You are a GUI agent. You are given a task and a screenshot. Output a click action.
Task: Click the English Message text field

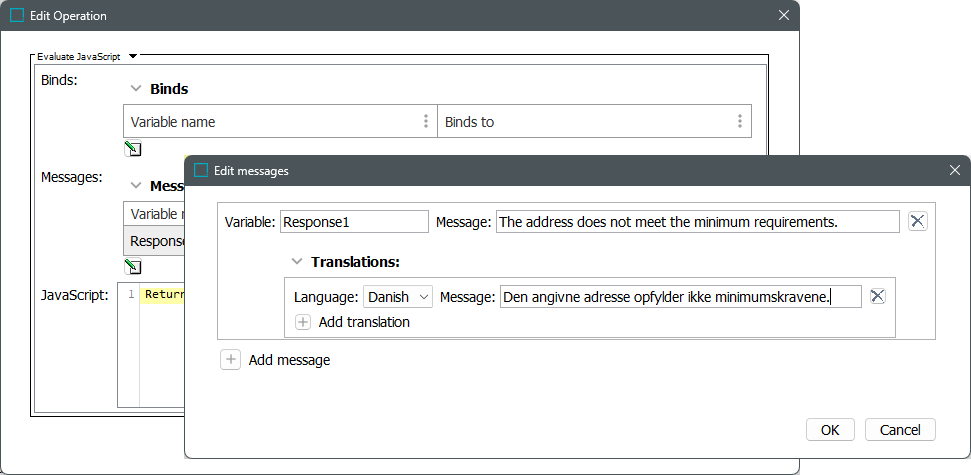(697, 222)
